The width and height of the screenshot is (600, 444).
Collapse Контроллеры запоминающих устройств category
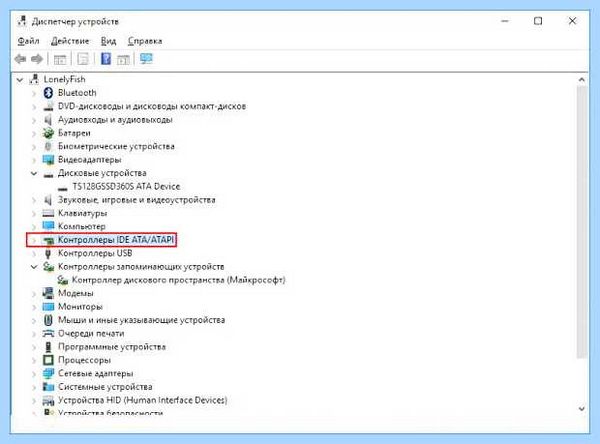point(34,267)
